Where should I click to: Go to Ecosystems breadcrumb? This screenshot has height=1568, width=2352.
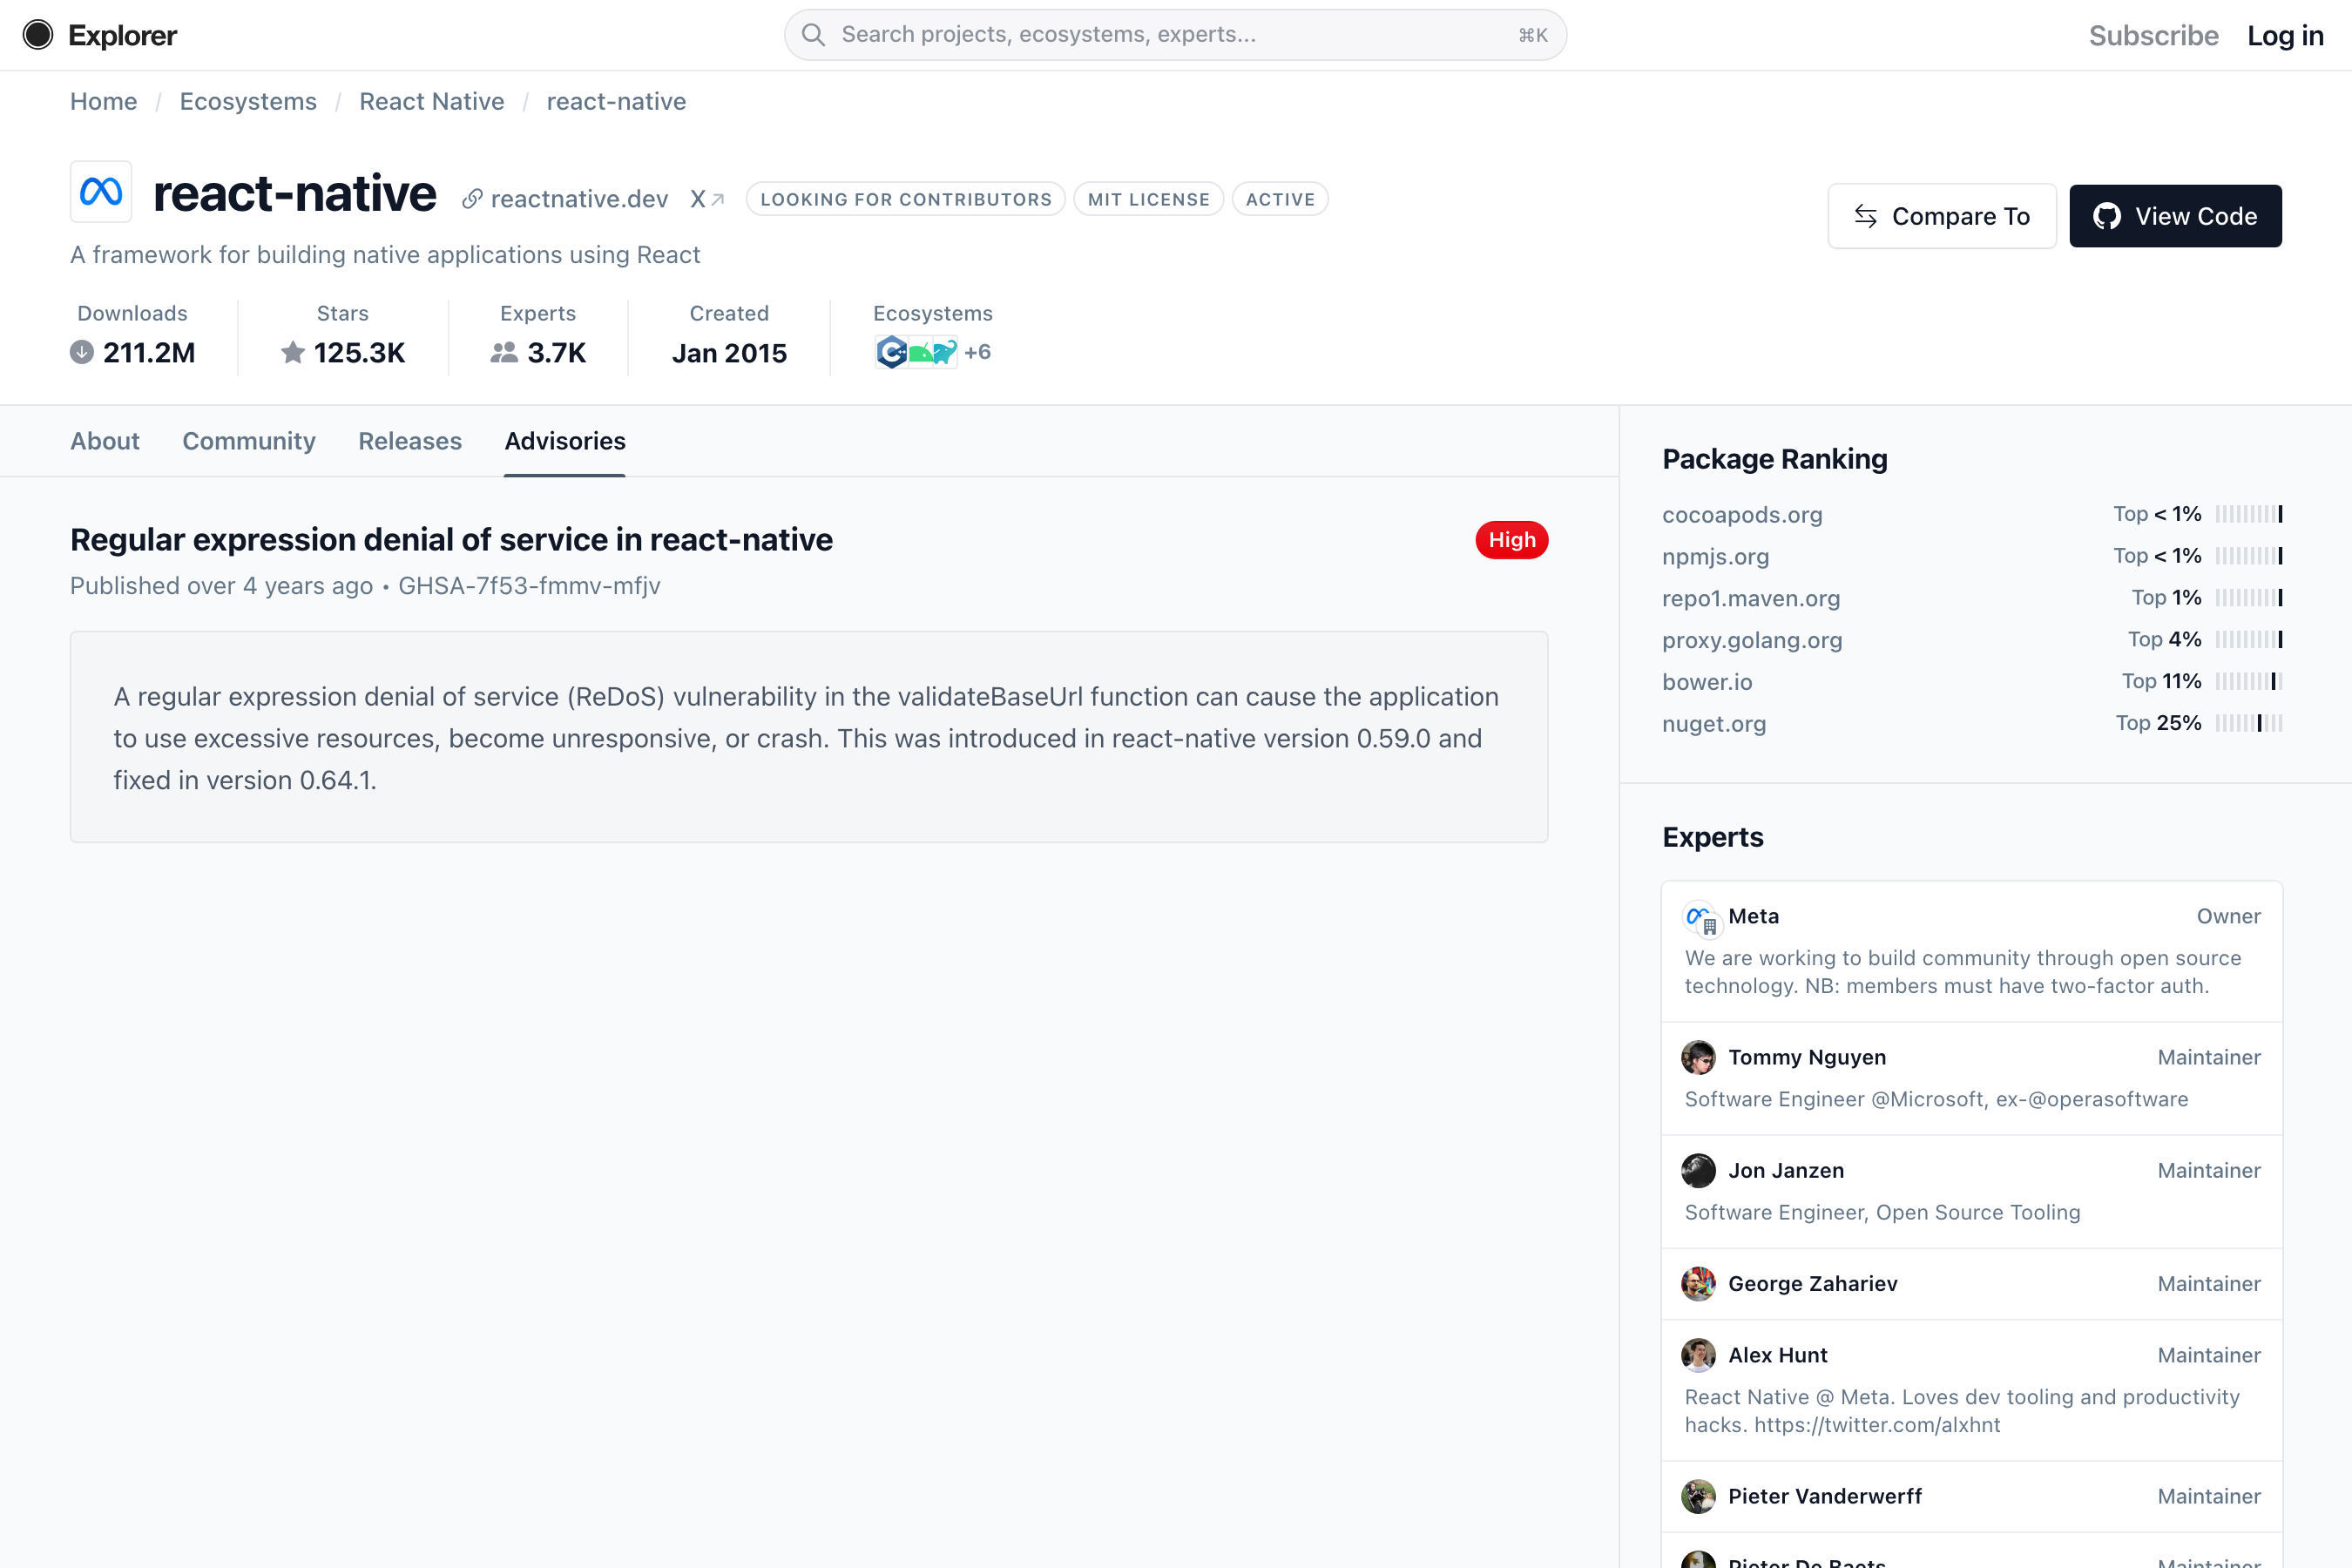pos(248,102)
